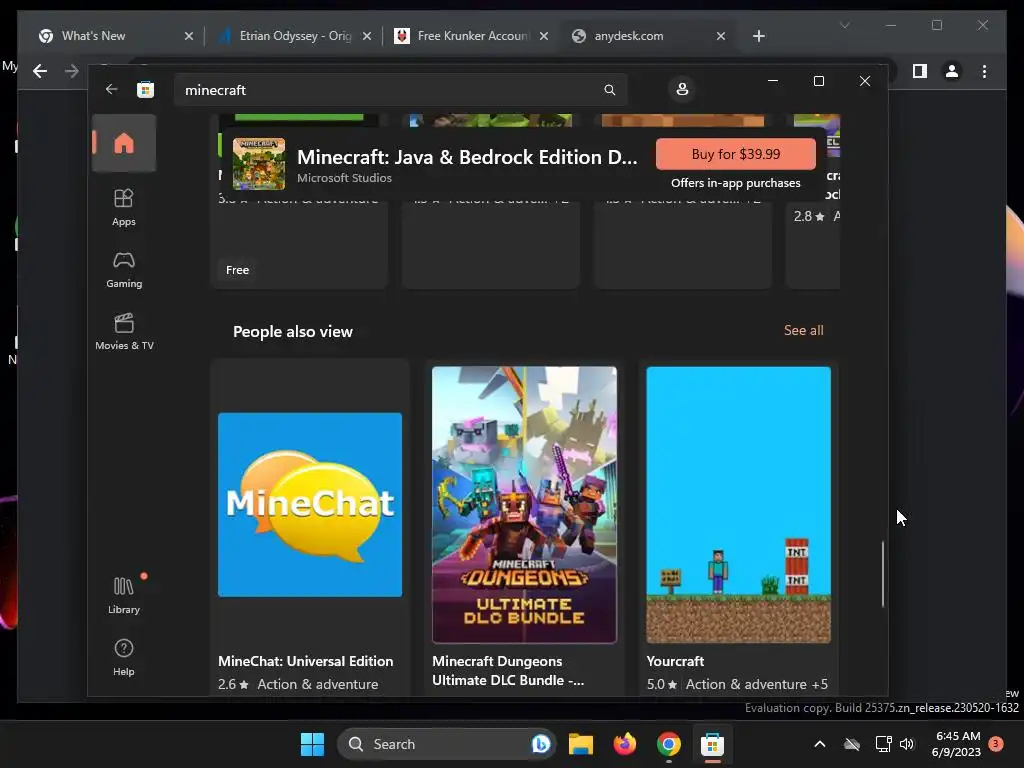Click the taskbar Search box
1024x768 pixels.
(x=446, y=744)
